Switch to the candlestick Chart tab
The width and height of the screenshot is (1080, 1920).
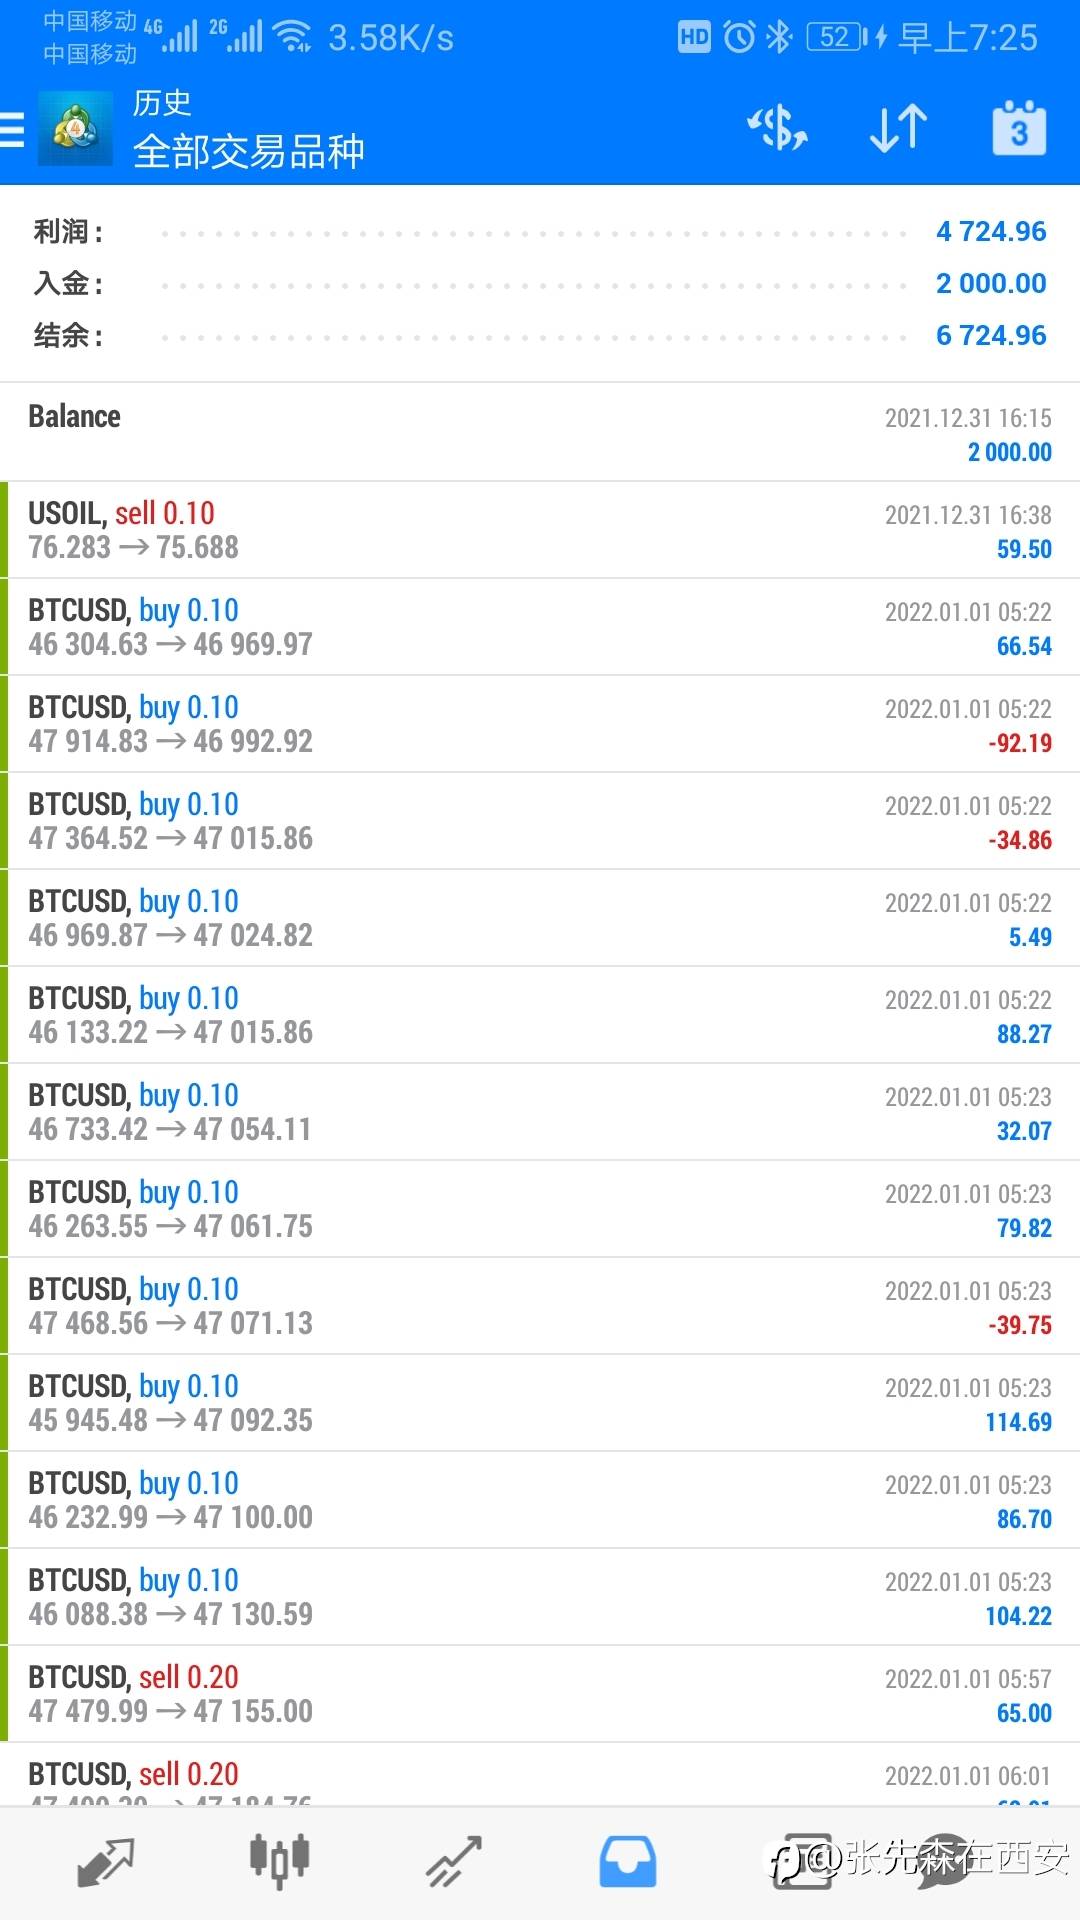click(x=279, y=1862)
